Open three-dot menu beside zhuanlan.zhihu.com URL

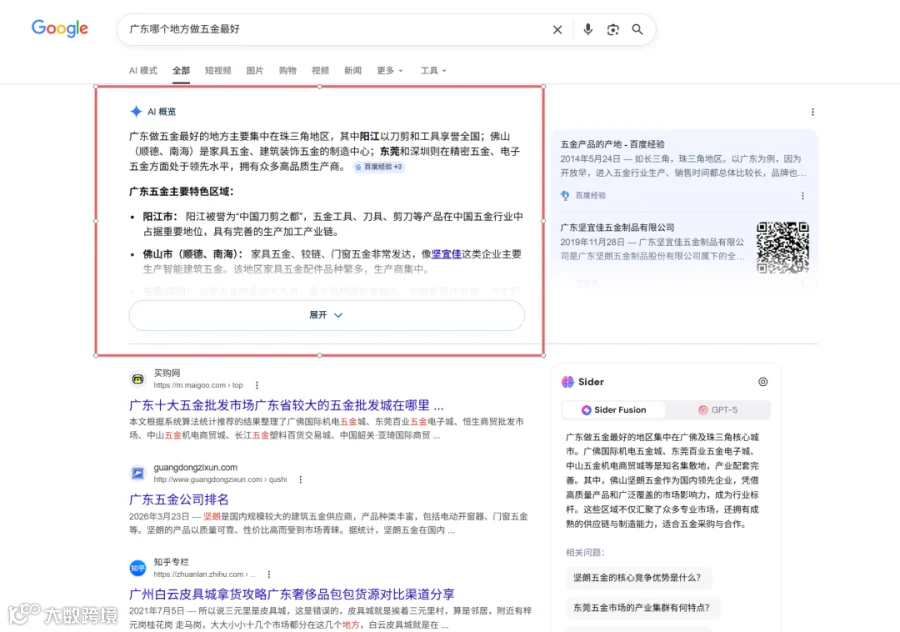click(x=269, y=574)
